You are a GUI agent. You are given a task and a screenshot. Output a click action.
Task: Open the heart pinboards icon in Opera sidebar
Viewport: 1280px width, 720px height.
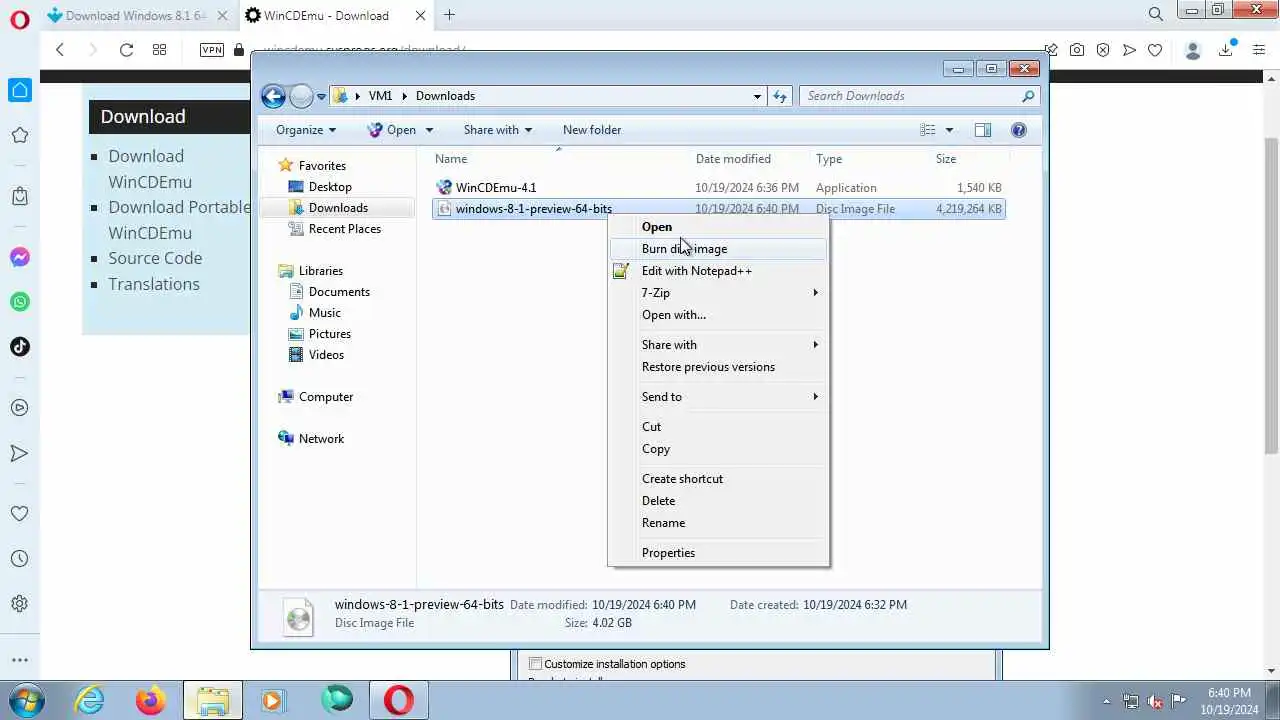pyautogui.click(x=19, y=514)
